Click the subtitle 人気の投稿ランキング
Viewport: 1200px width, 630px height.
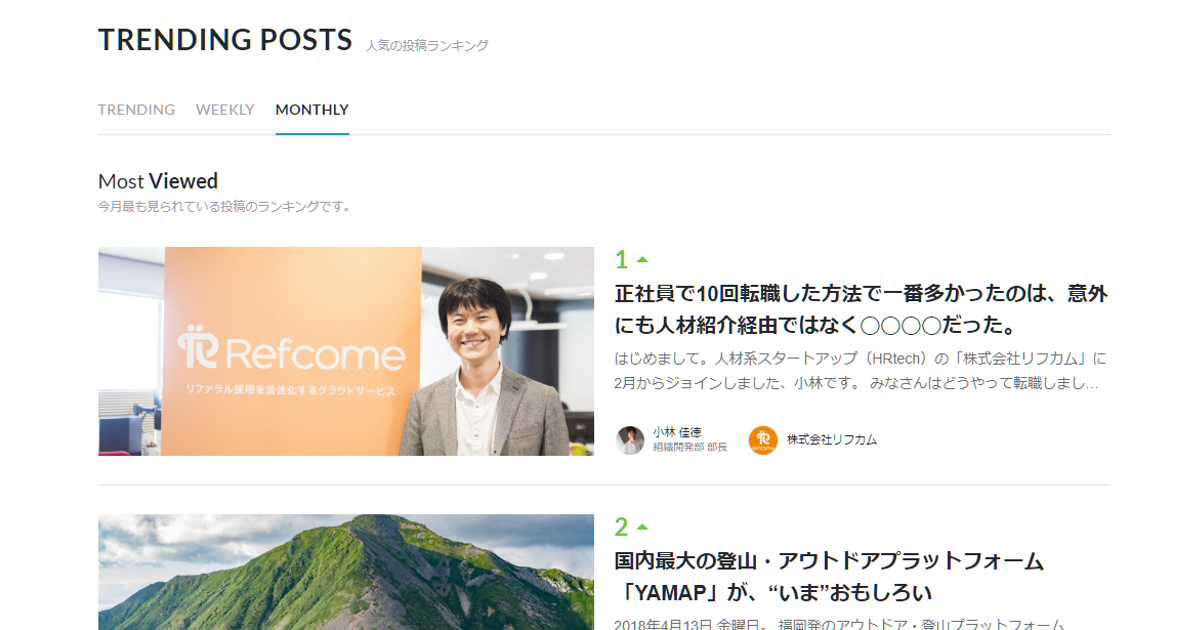pos(427,46)
